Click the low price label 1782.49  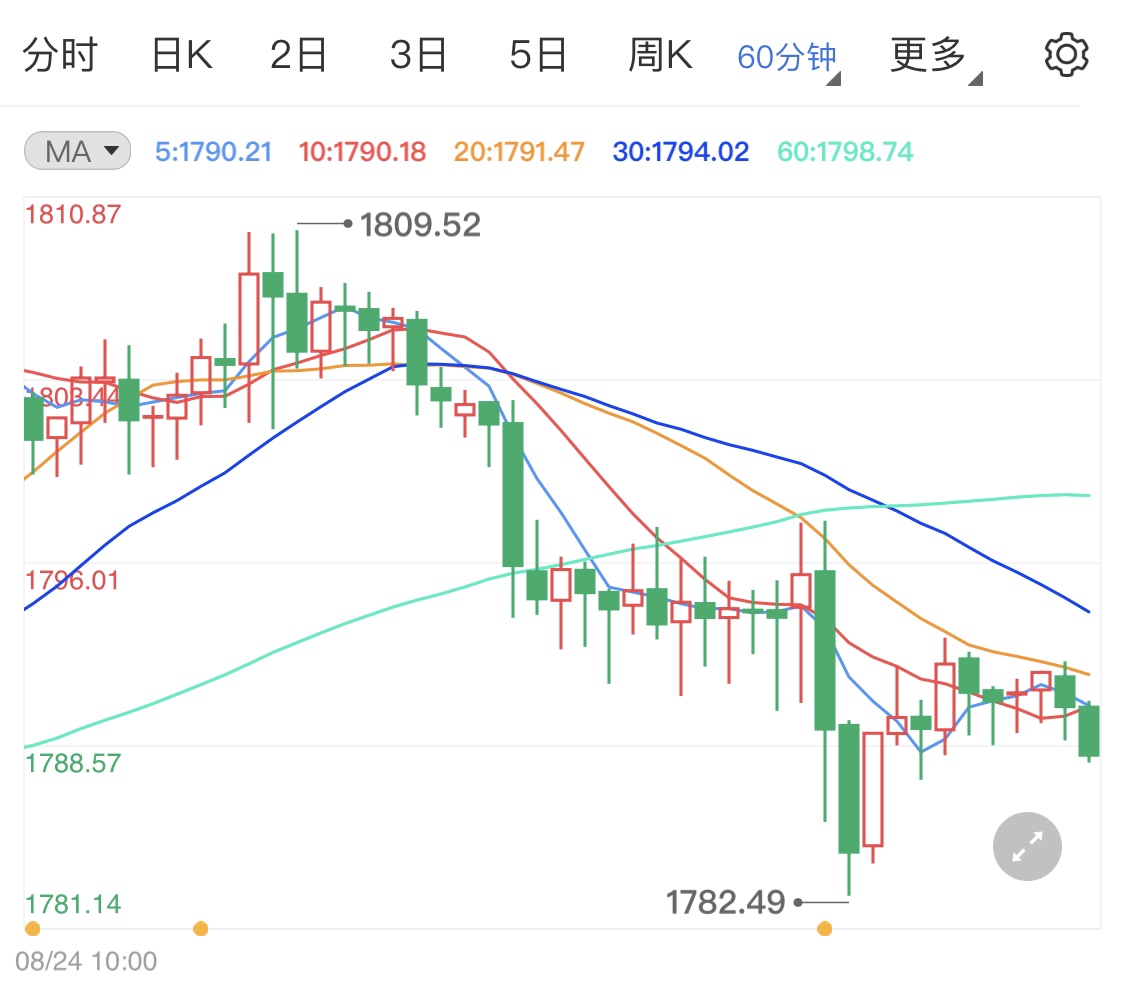tap(725, 902)
